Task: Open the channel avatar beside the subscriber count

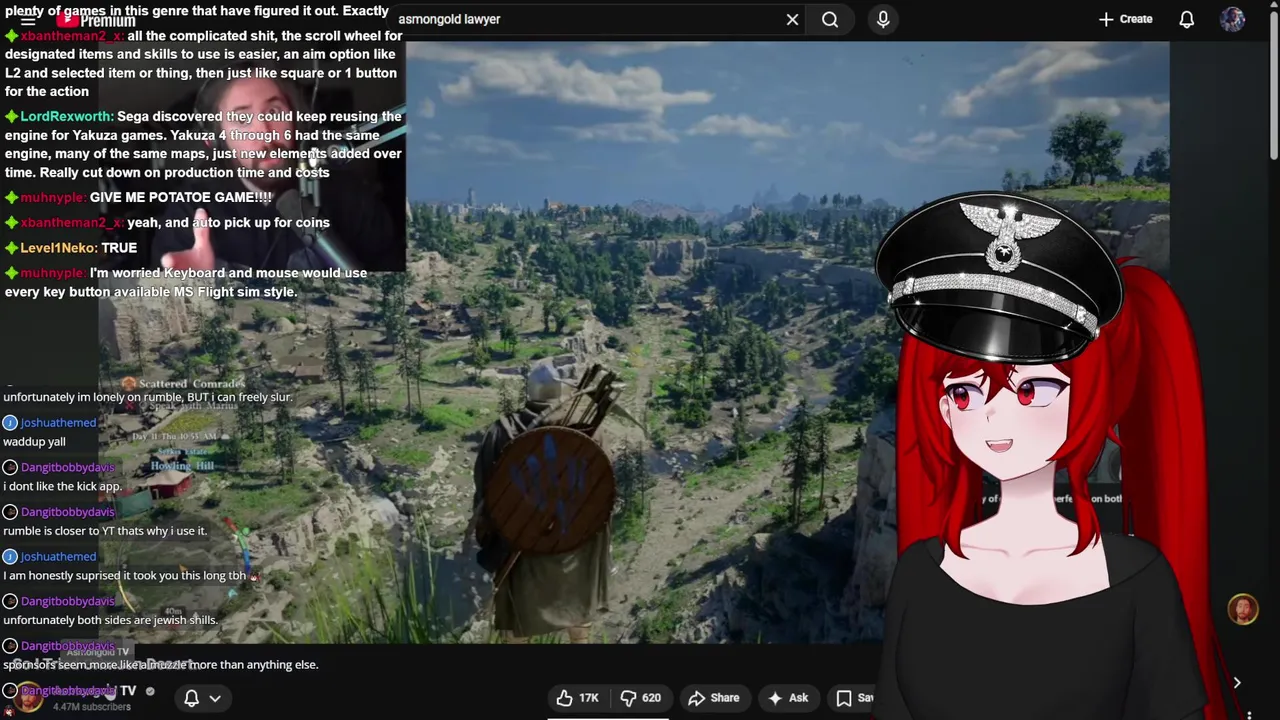Action: click(x=28, y=698)
